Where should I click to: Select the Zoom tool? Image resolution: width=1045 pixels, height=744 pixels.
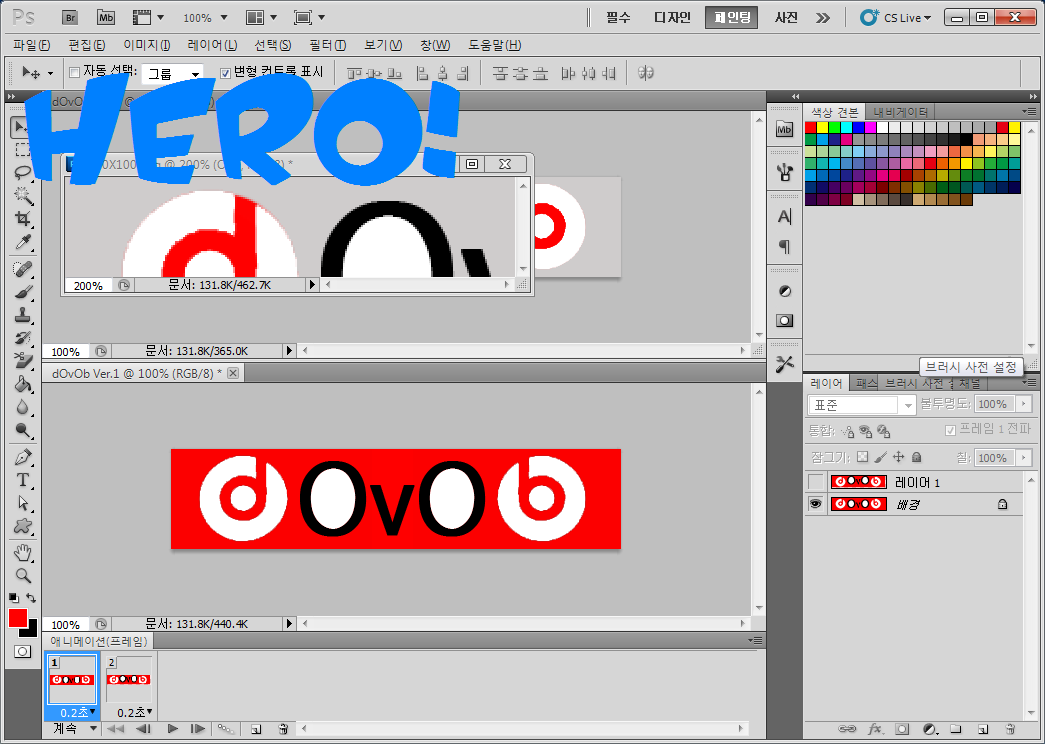[23, 575]
